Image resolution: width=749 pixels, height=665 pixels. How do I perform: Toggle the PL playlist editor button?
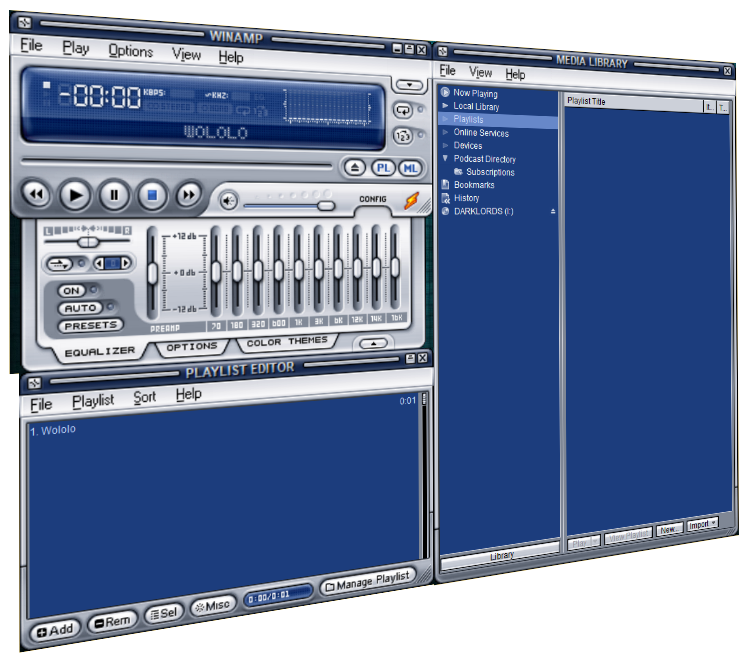click(383, 168)
